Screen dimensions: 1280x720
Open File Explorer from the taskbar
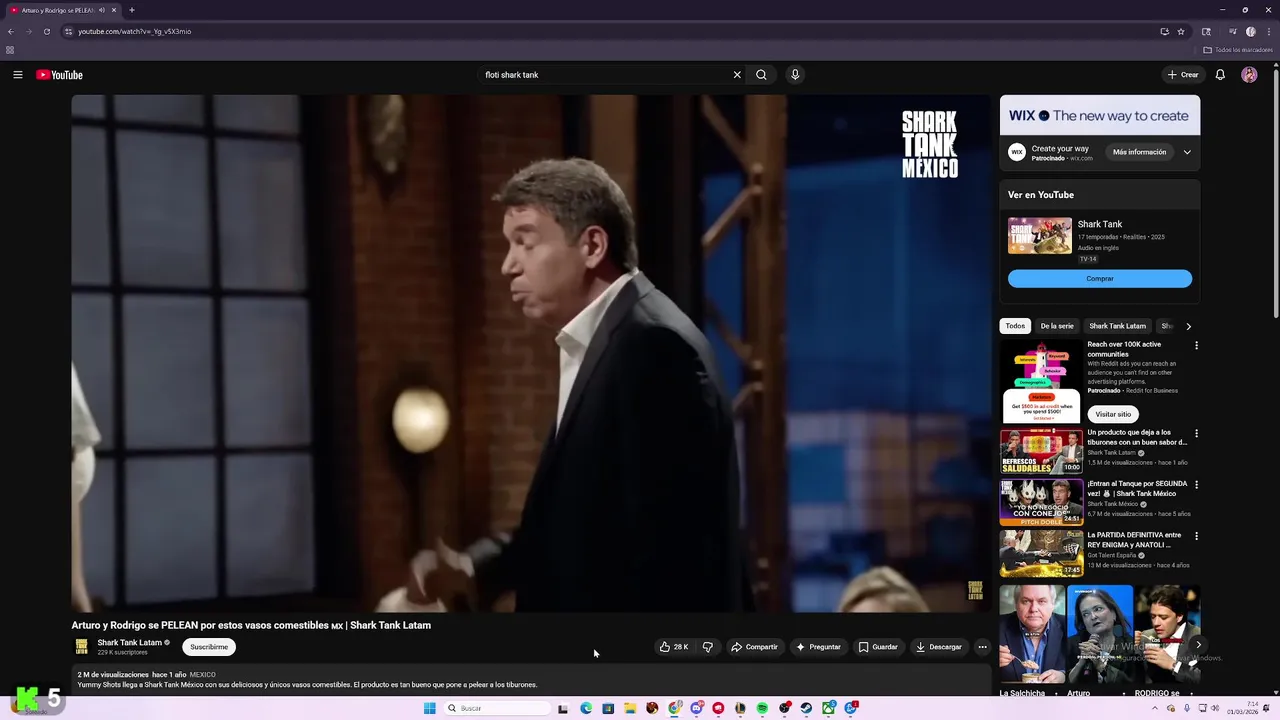pyautogui.click(x=630, y=708)
